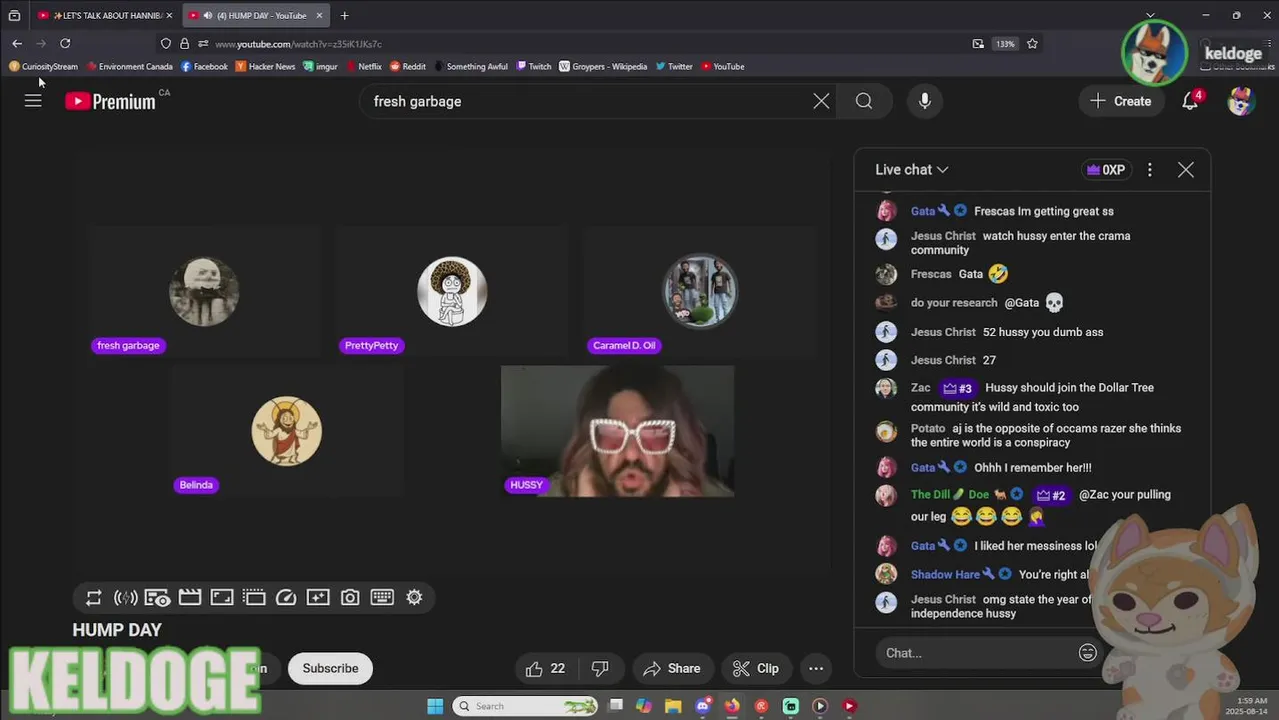Open the 133% zoom level indicator

1005,44
